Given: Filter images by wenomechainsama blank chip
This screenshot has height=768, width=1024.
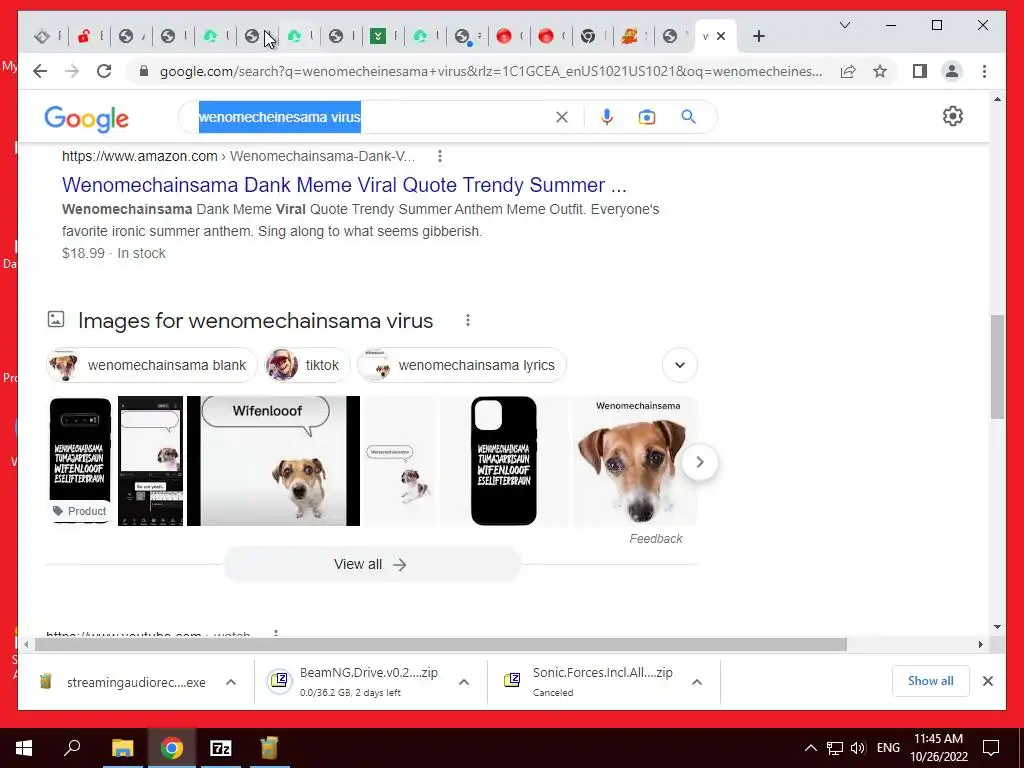Looking at the screenshot, I should coord(152,365).
